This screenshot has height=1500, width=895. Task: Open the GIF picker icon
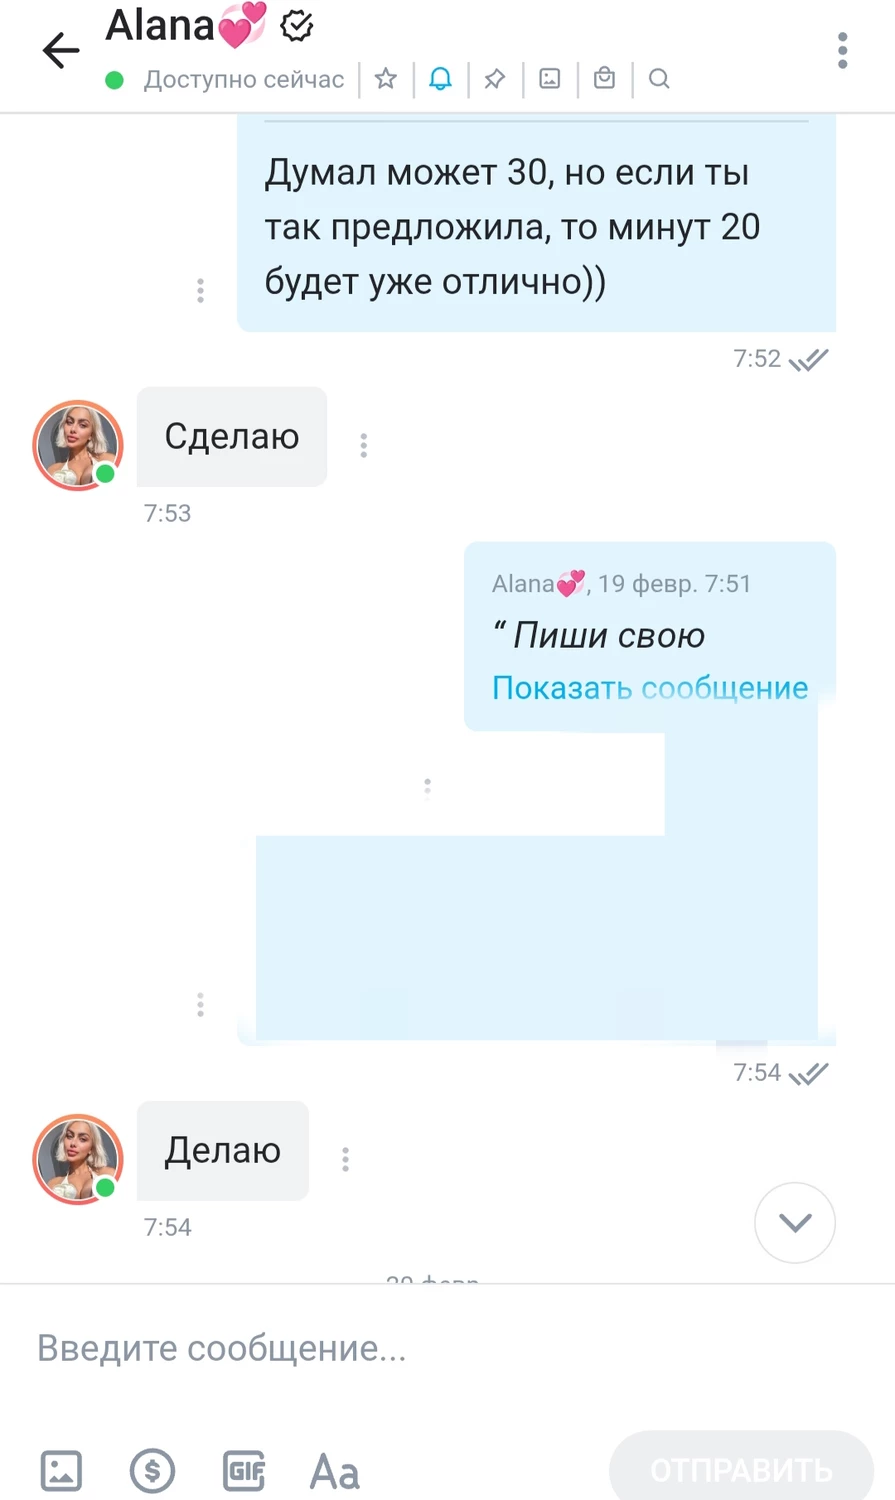[x=244, y=1471]
